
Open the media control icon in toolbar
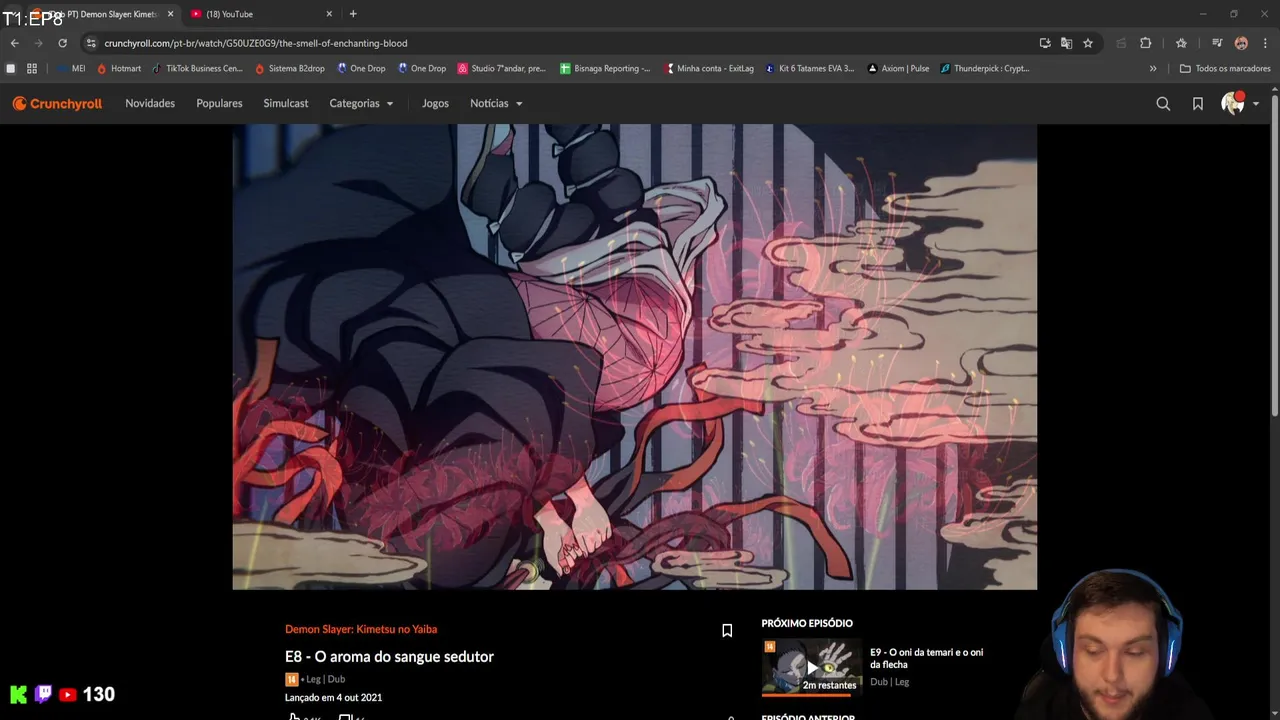click(x=1217, y=43)
